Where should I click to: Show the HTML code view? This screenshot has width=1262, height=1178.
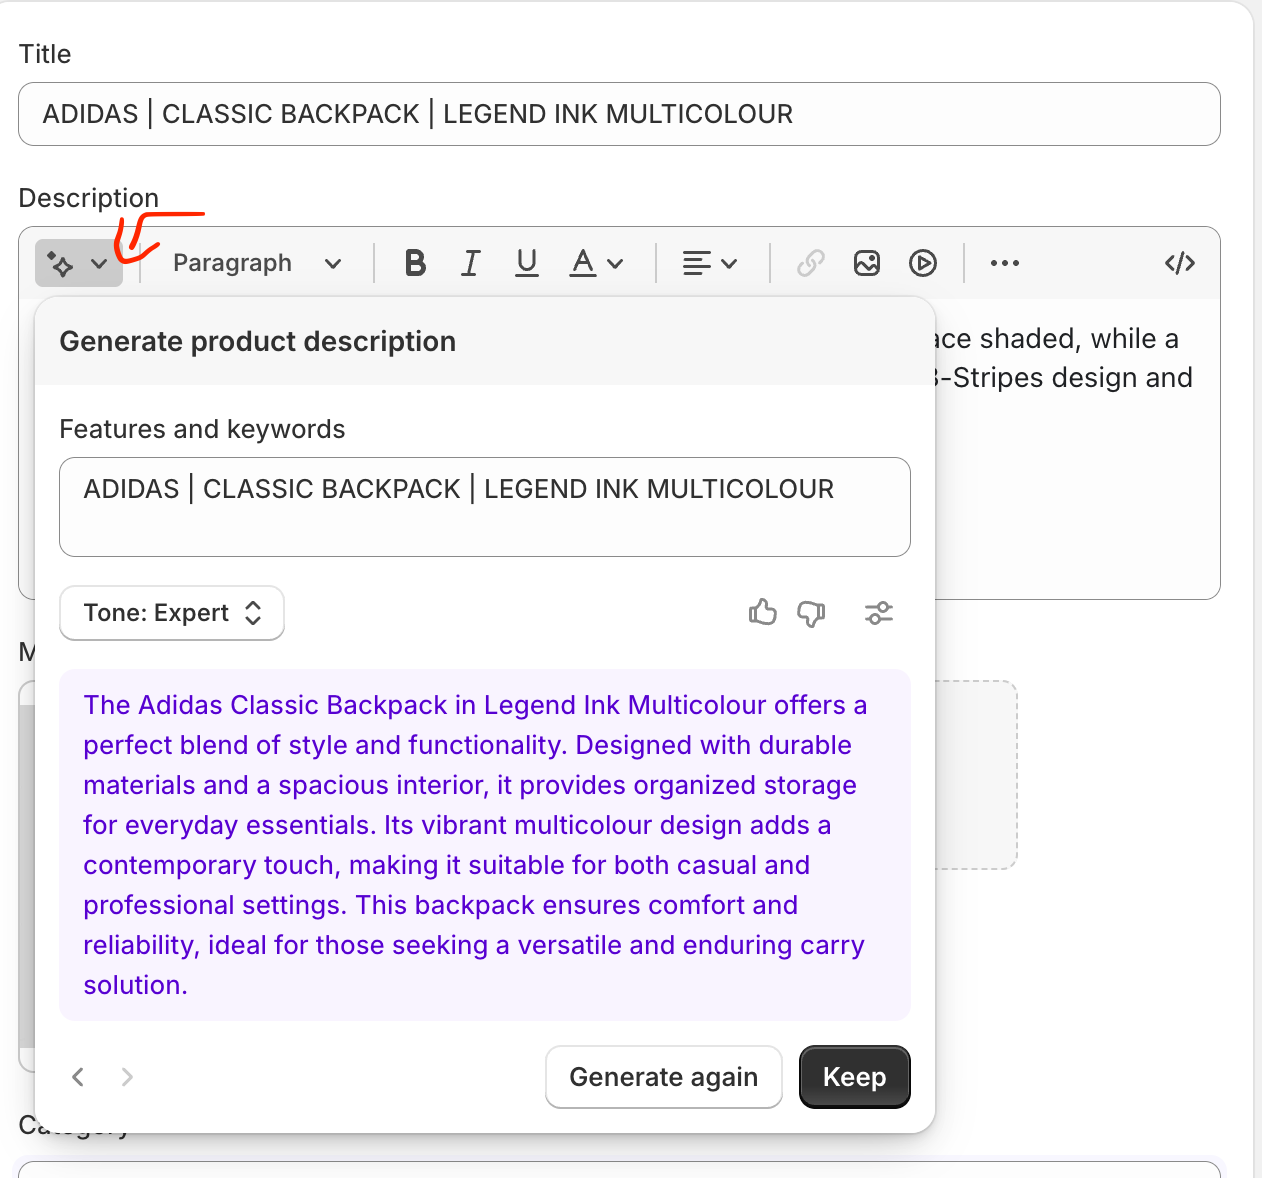point(1180,263)
